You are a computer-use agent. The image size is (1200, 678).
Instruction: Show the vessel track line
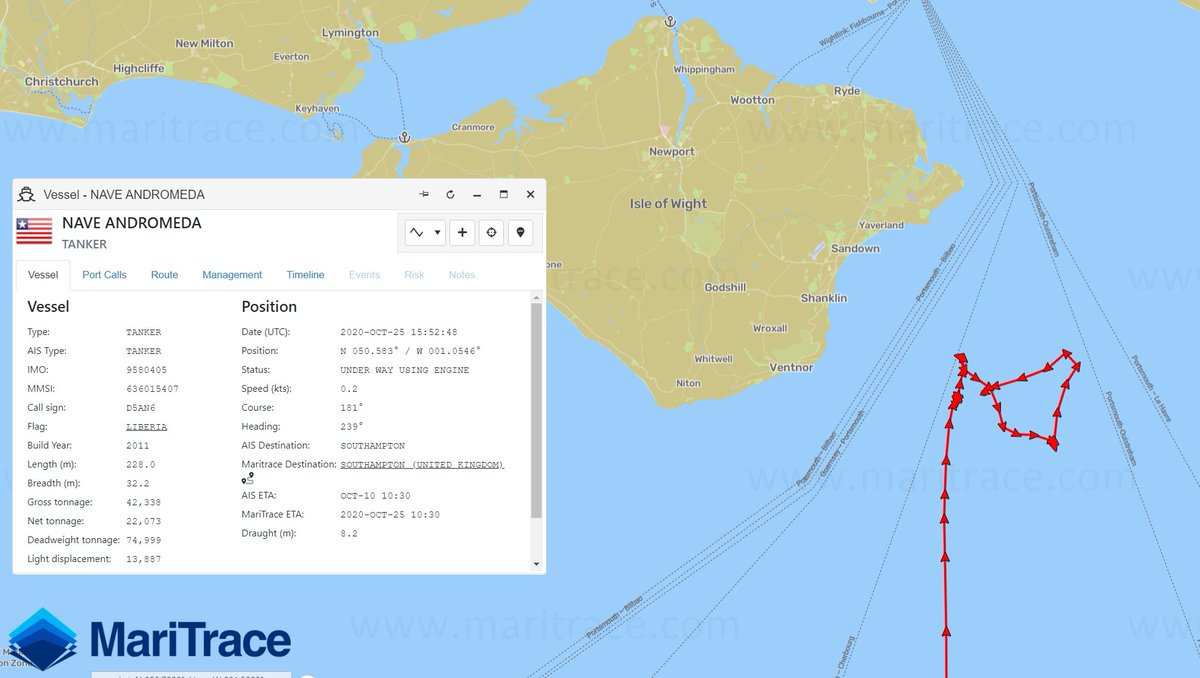click(417, 232)
